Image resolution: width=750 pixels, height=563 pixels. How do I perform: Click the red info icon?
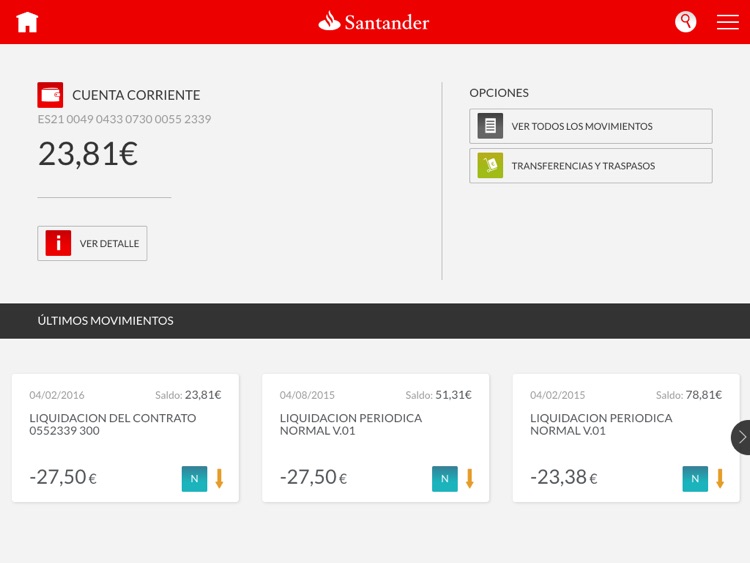(x=58, y=243)
